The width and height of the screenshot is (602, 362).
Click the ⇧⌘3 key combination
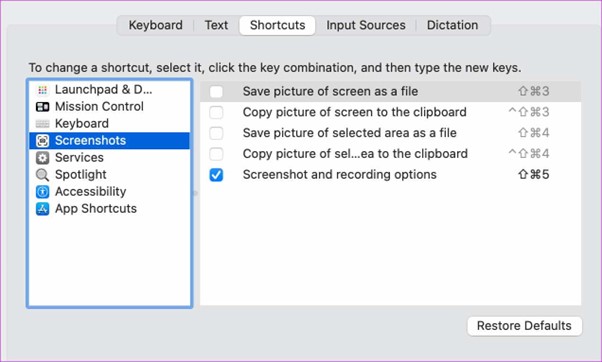534,91
